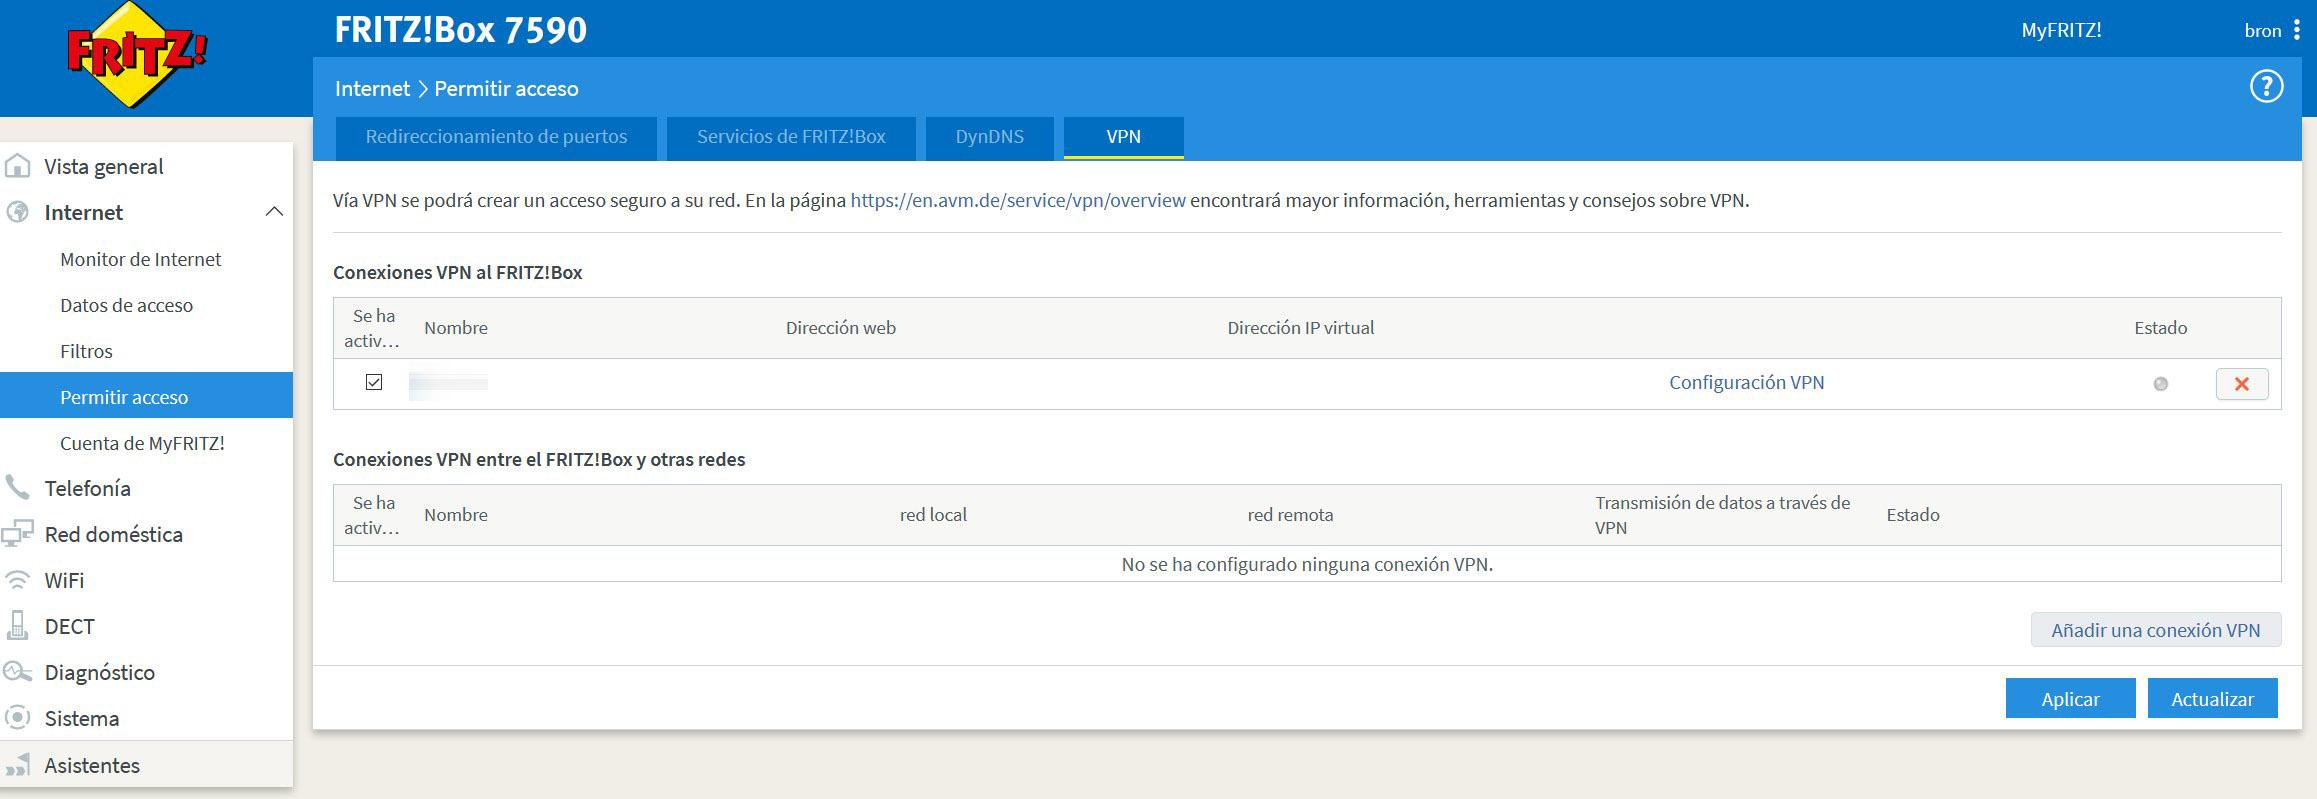Click the DECT handset icon
This screenshot has width=2317, height=799.
[18, 626]
